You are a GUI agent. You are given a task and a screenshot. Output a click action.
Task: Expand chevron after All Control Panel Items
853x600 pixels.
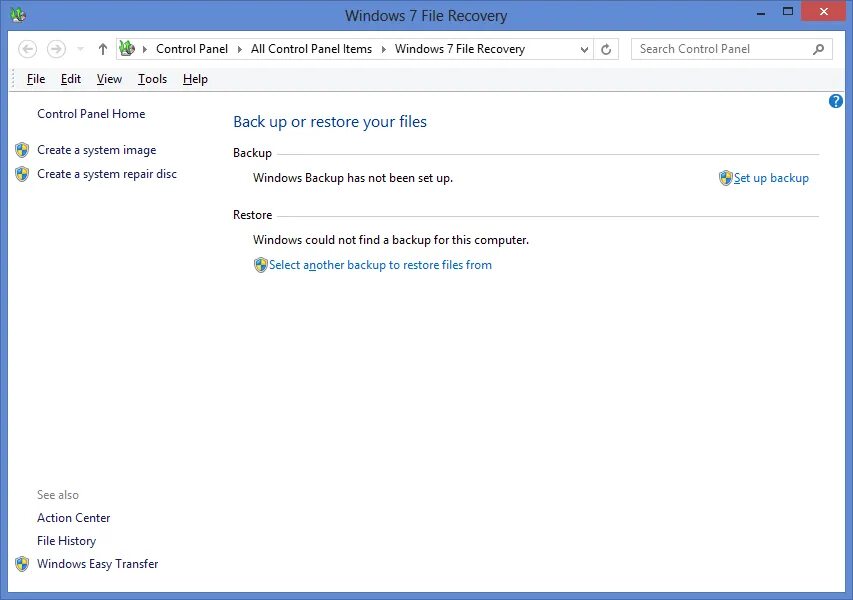pos(384,50)
